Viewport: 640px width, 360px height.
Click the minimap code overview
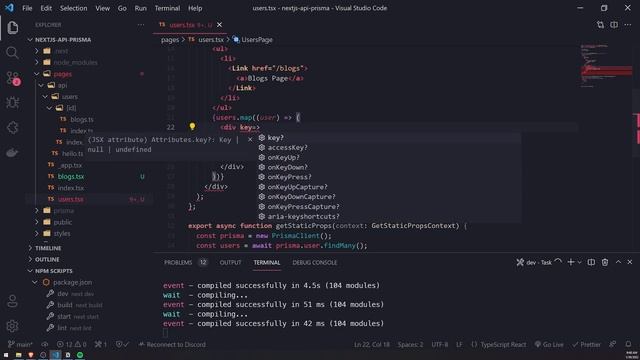(x=606, y=65)
